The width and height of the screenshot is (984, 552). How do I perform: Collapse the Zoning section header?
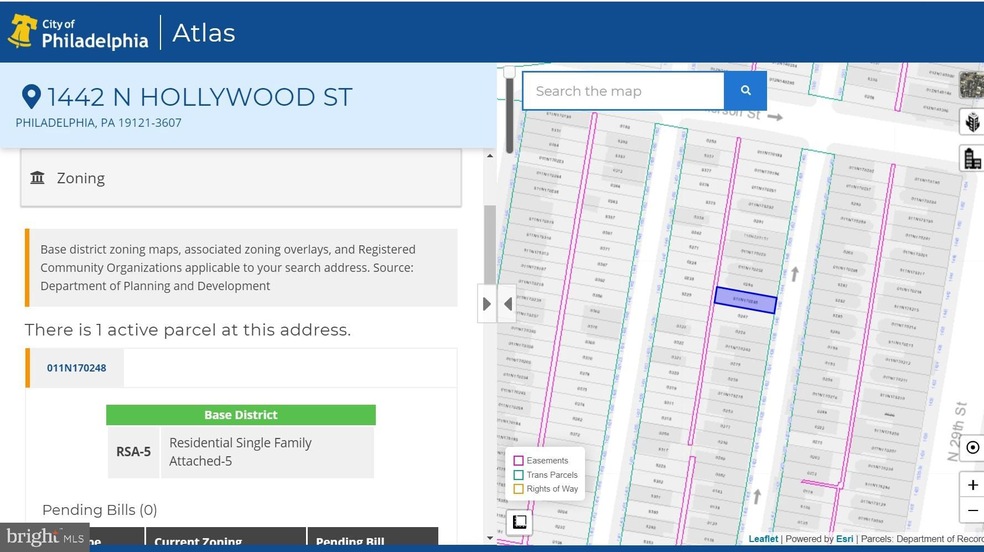coord(240,178)
